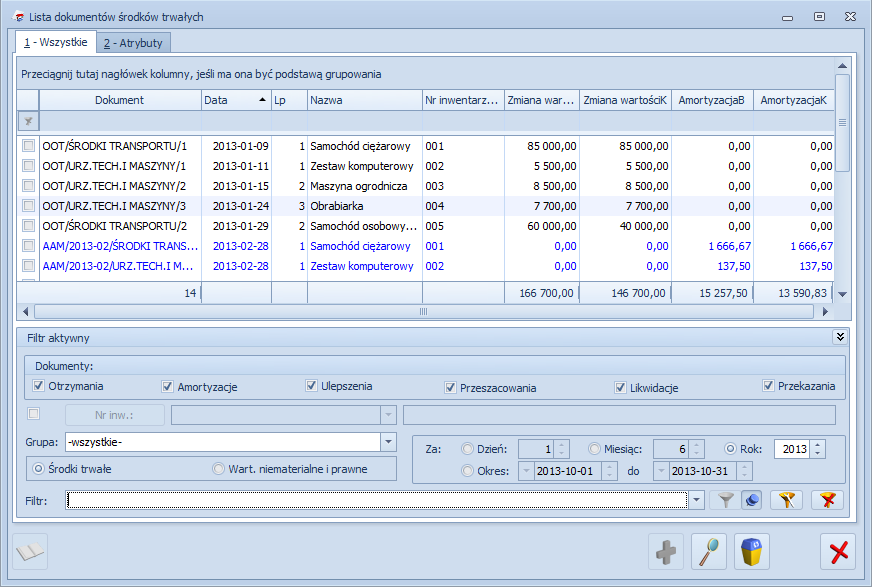
Task: Click into the Filtr text input field
Action: point(377,500)
